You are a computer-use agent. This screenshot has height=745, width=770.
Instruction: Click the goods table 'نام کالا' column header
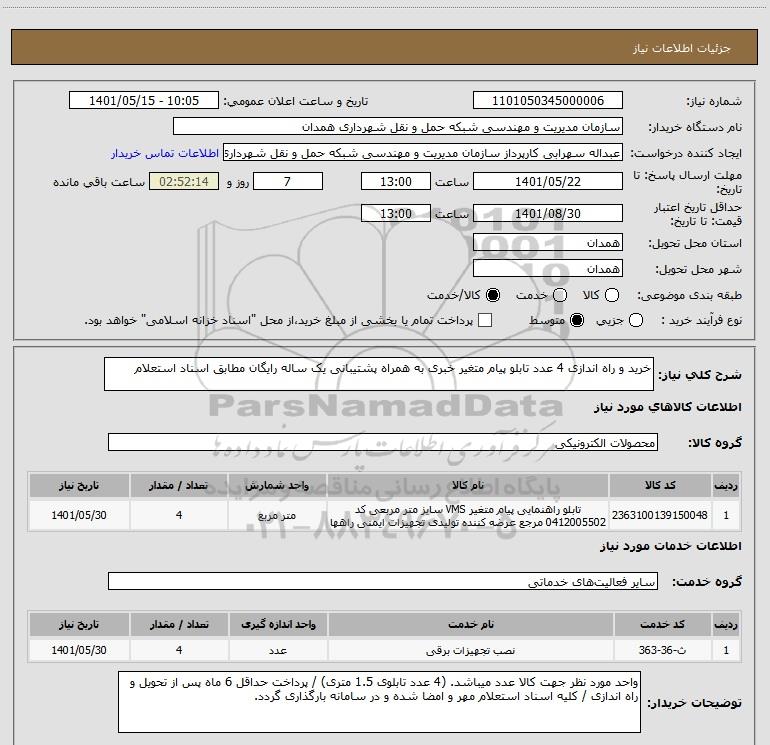468,486
